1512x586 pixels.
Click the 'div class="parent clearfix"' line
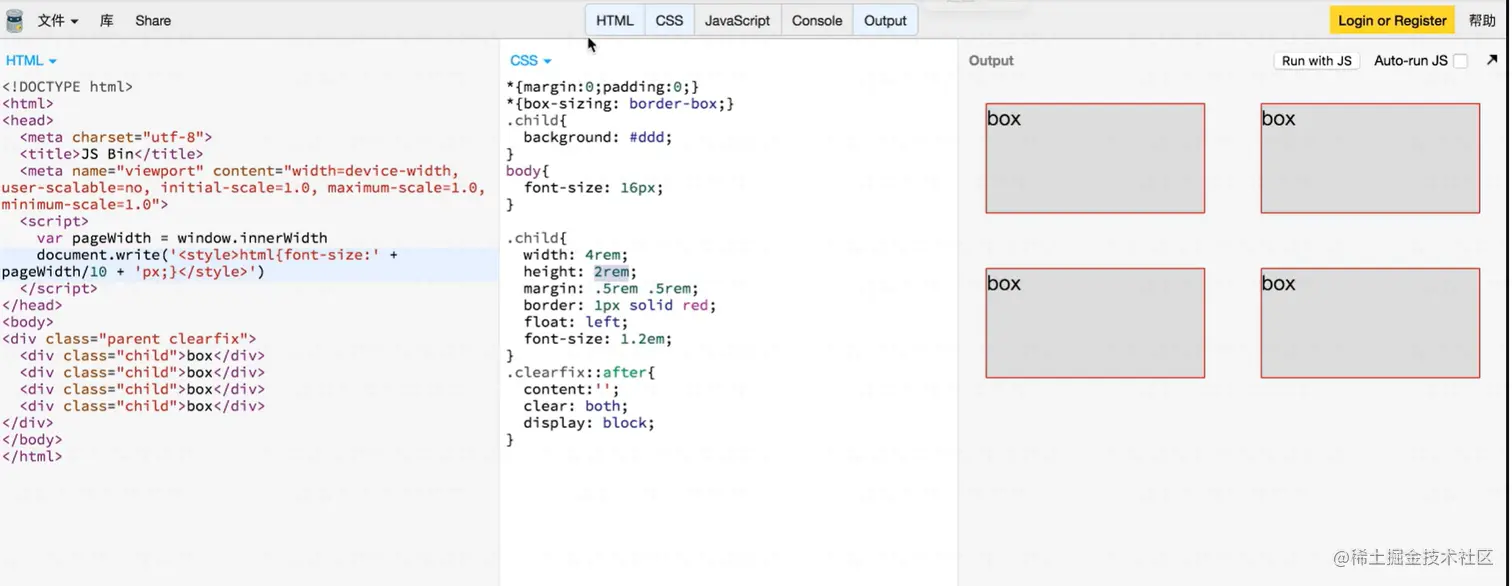(129, 339)
